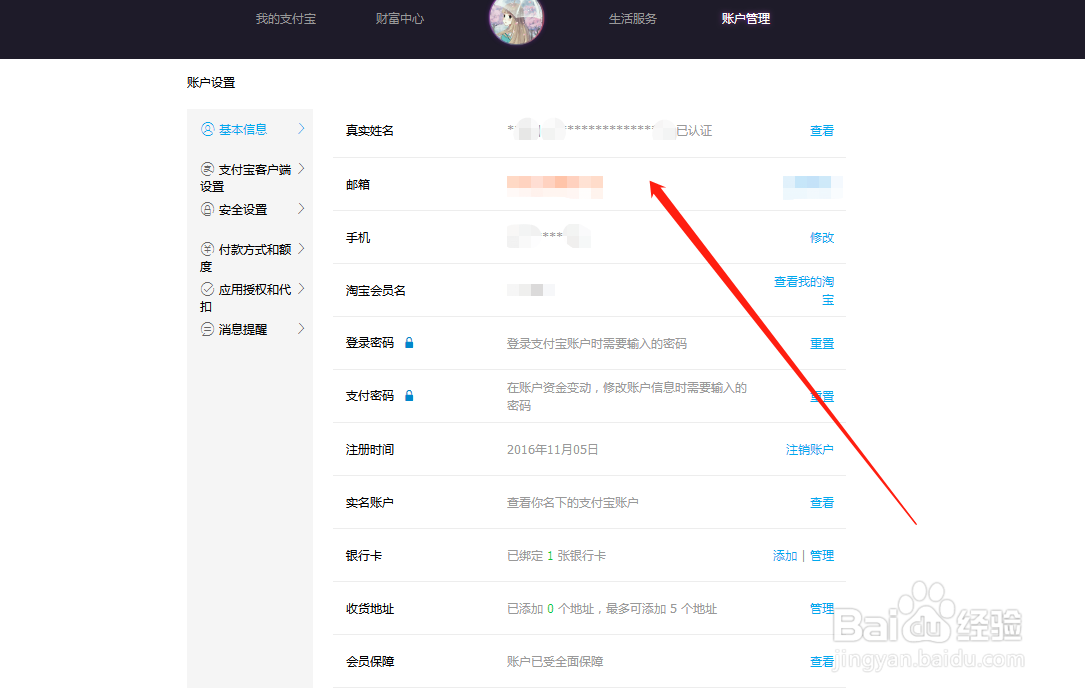Click the ¥ coin icon for 付款方式和额度

207,248
